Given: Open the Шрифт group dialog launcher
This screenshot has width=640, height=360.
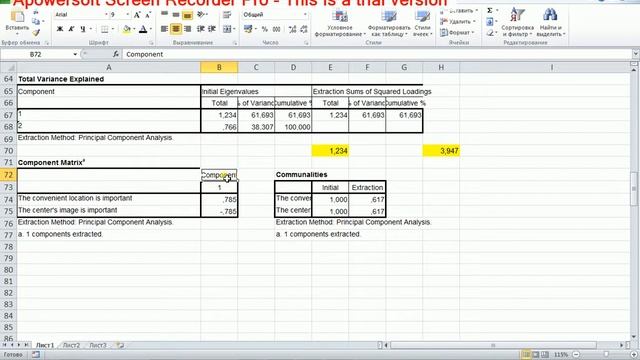Looking at the screenshot, I should click(151, 42).
